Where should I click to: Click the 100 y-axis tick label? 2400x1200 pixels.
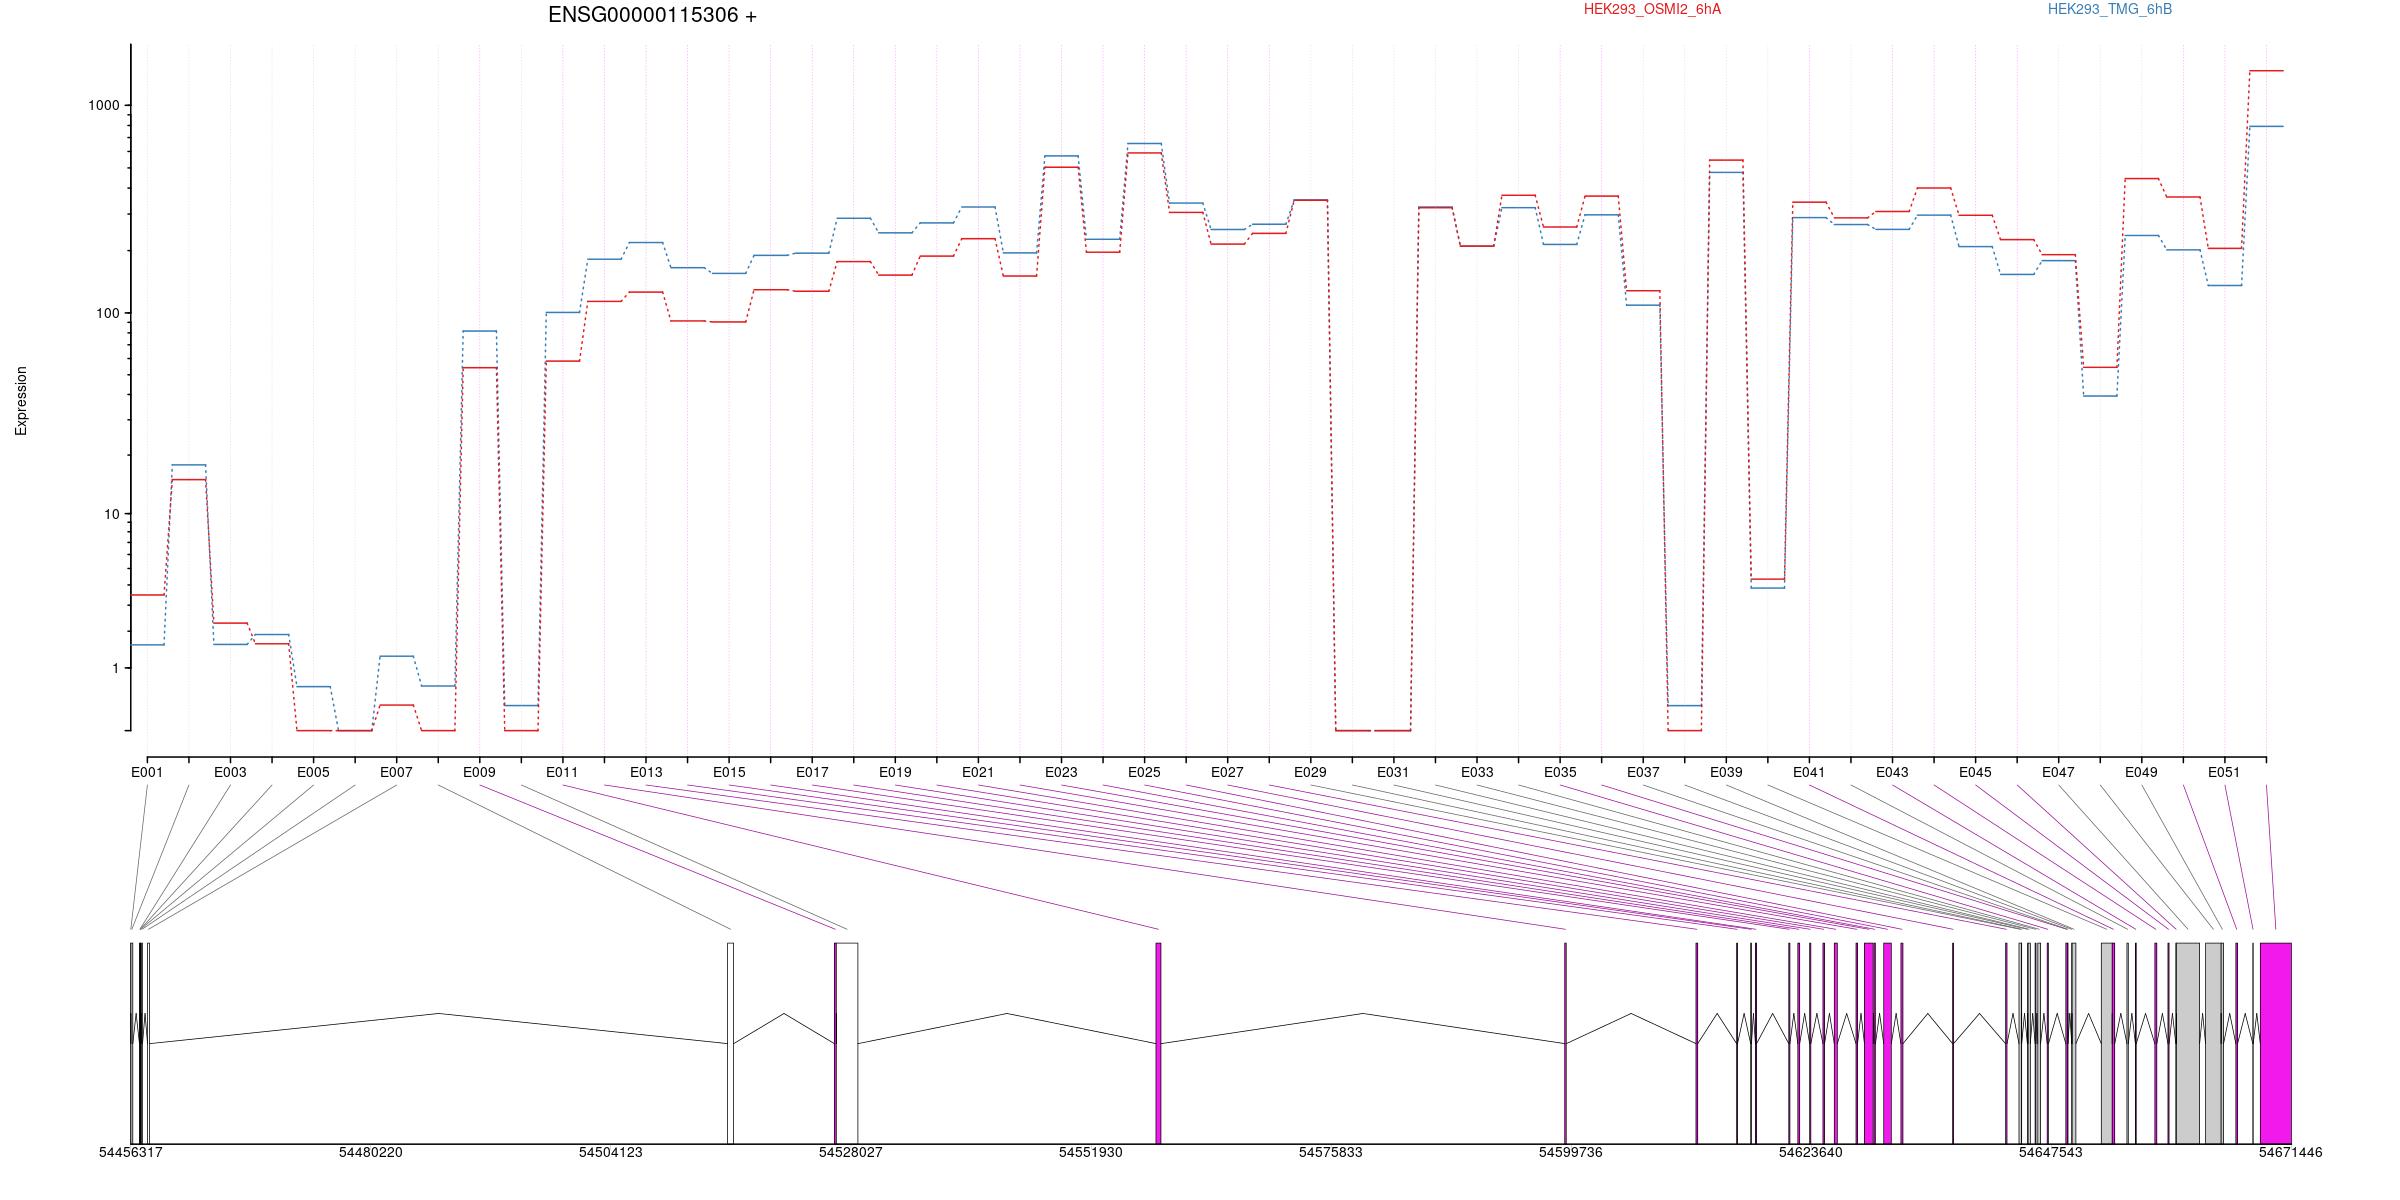click(x=108, y=313)
